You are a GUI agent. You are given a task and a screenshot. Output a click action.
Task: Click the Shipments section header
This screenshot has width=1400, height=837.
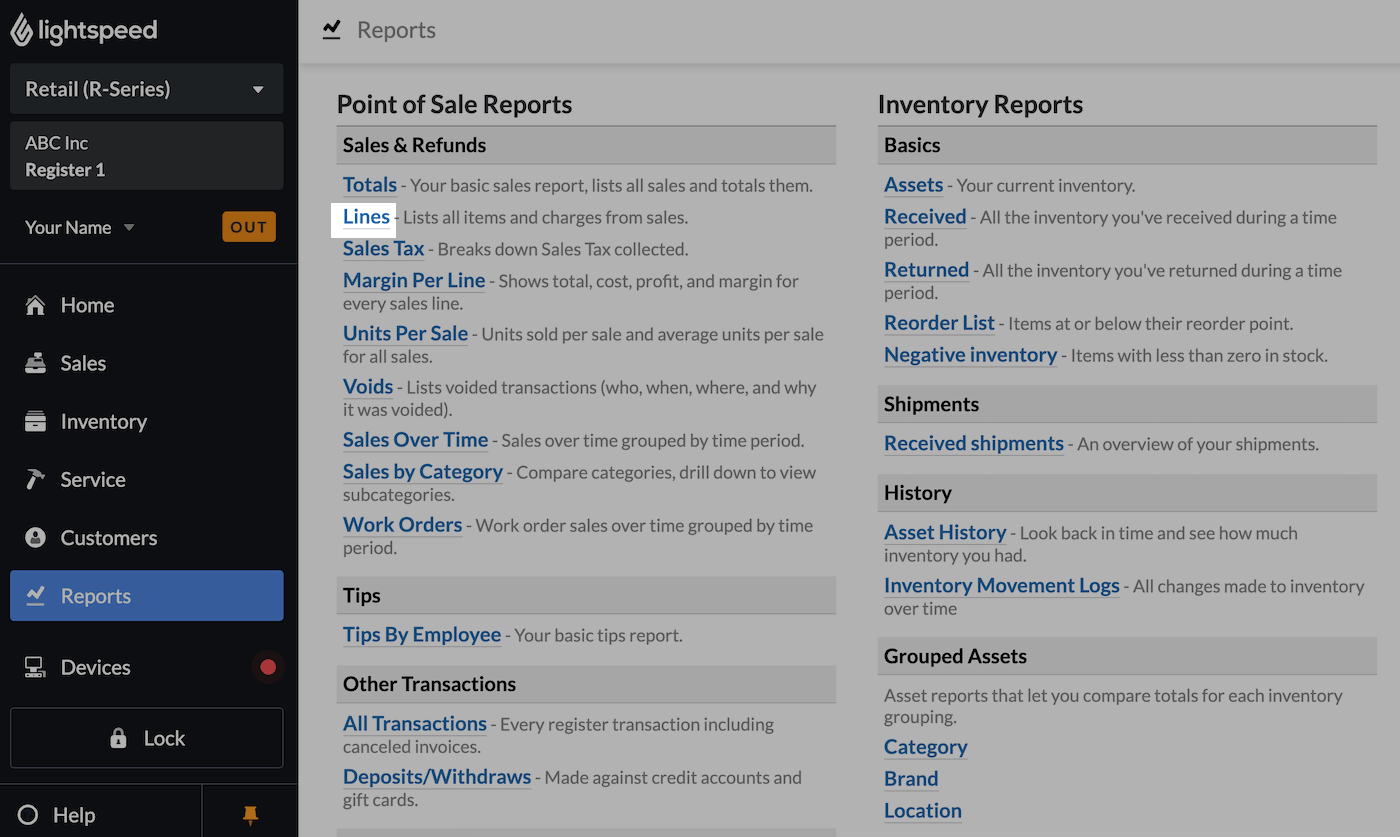coord(1127,404)
